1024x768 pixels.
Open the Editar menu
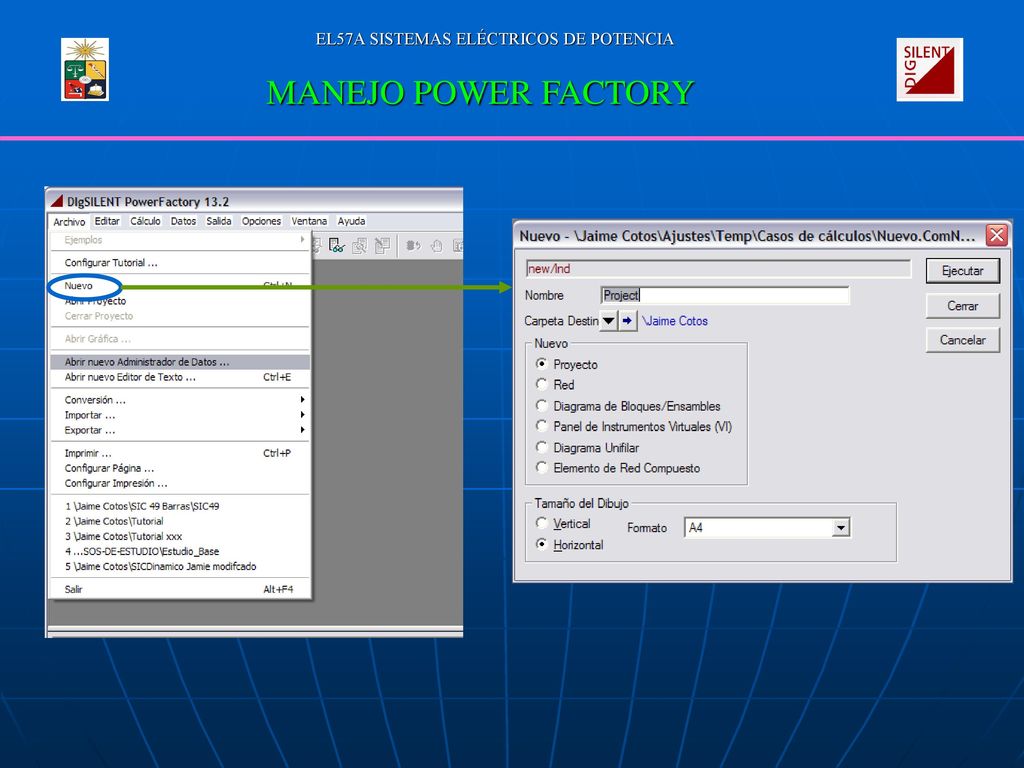click(107, 221)
